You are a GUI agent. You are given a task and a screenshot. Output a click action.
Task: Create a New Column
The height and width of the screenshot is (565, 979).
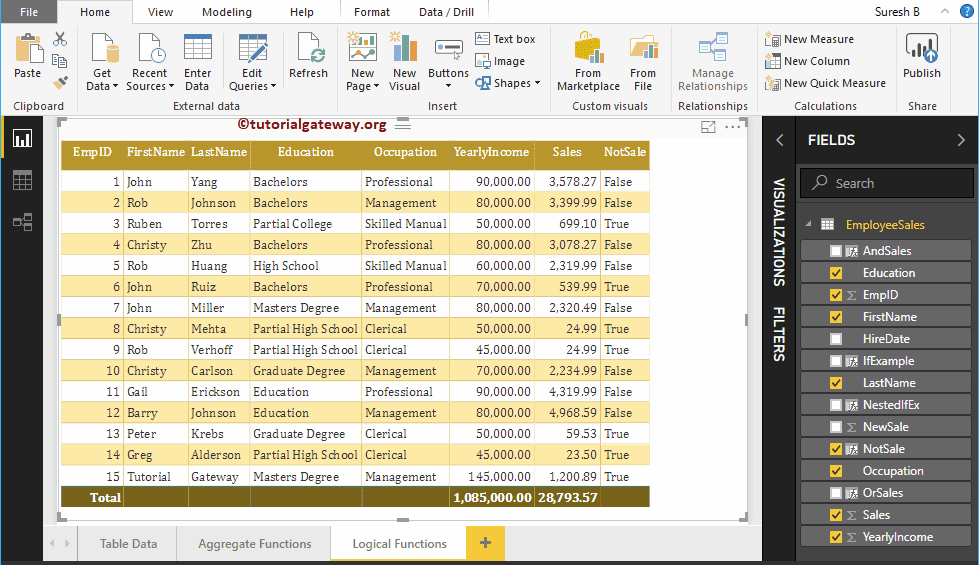(807, 61)
